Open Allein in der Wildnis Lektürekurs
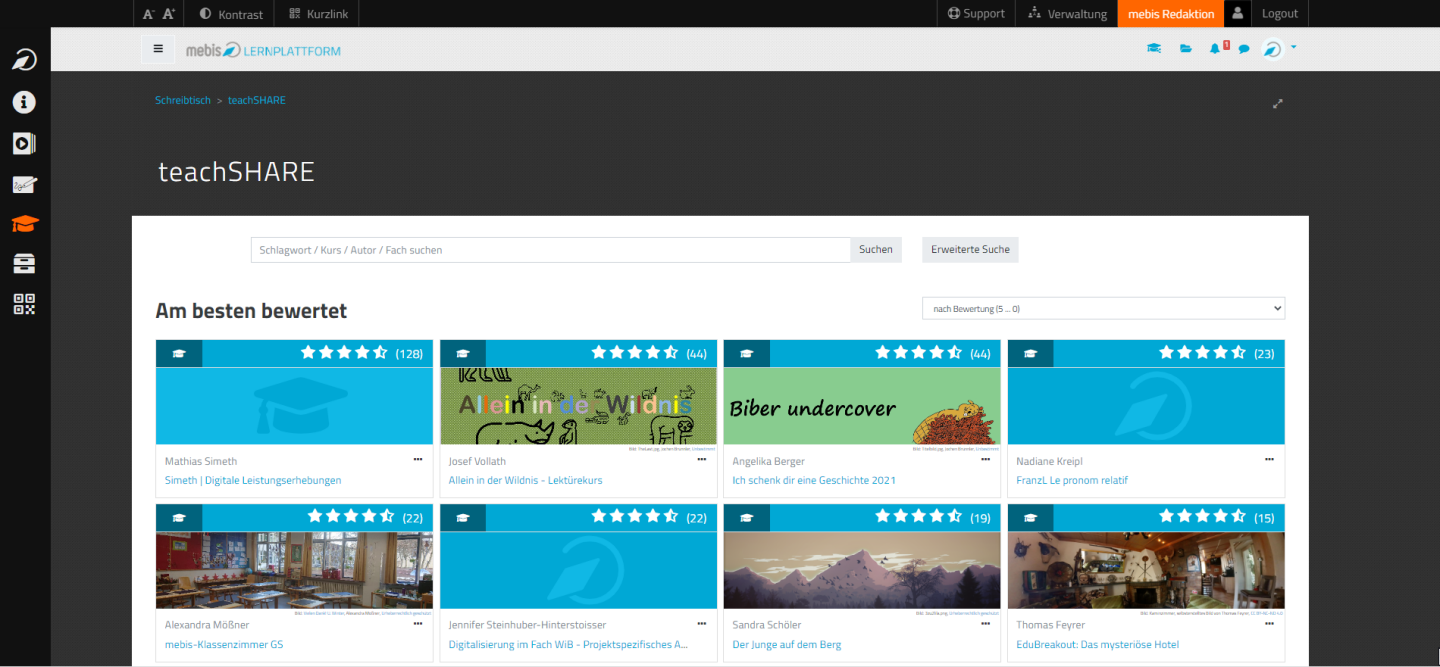 (x=526, y=481)
